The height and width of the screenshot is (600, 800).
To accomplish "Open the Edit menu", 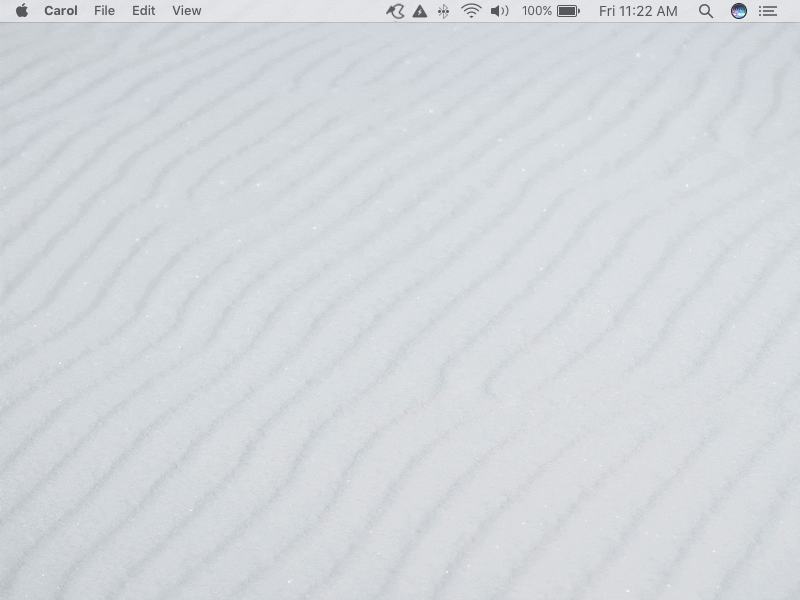I will [x=143, y=11].
